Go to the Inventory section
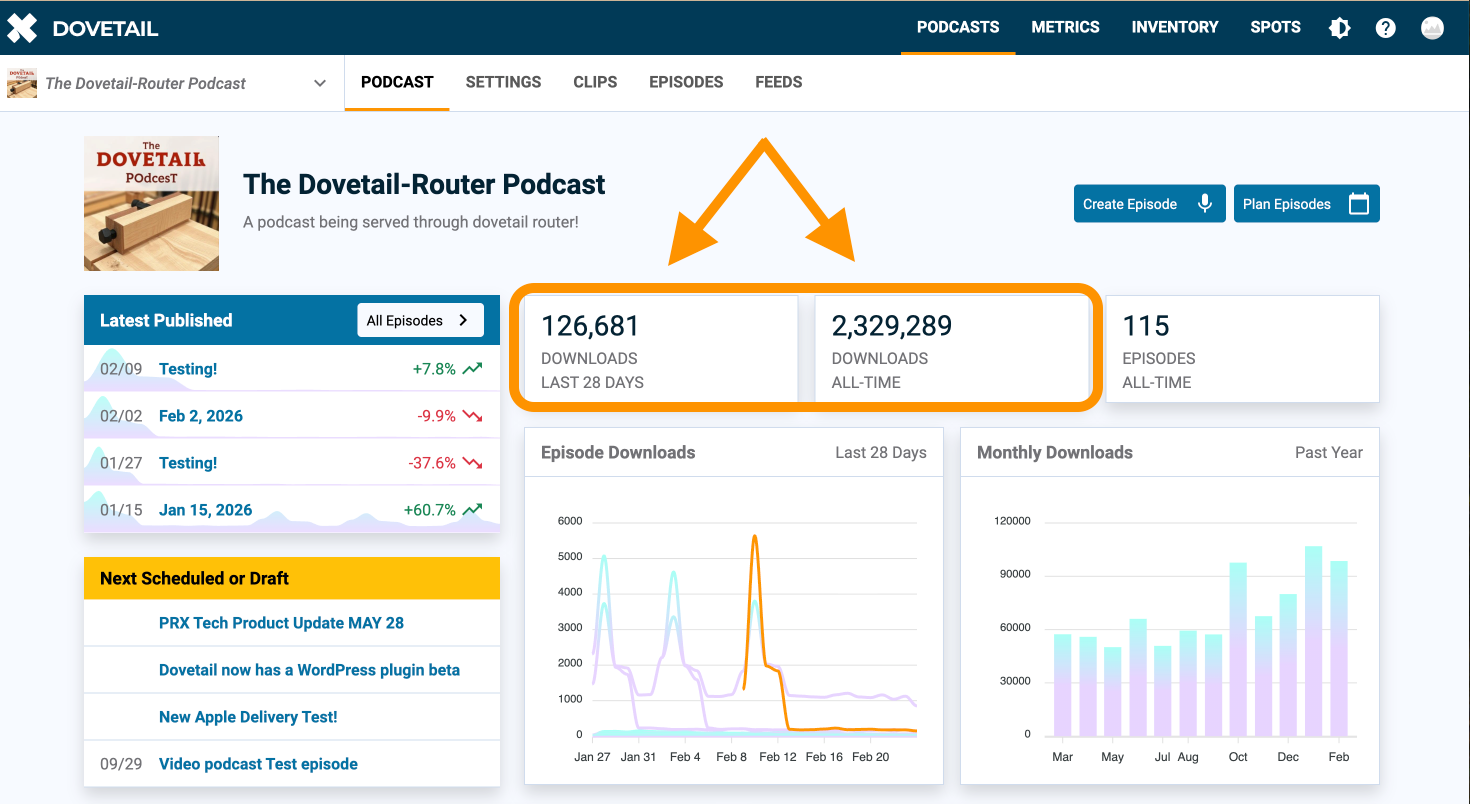1470x804 pixels. tap(1174, 27)
